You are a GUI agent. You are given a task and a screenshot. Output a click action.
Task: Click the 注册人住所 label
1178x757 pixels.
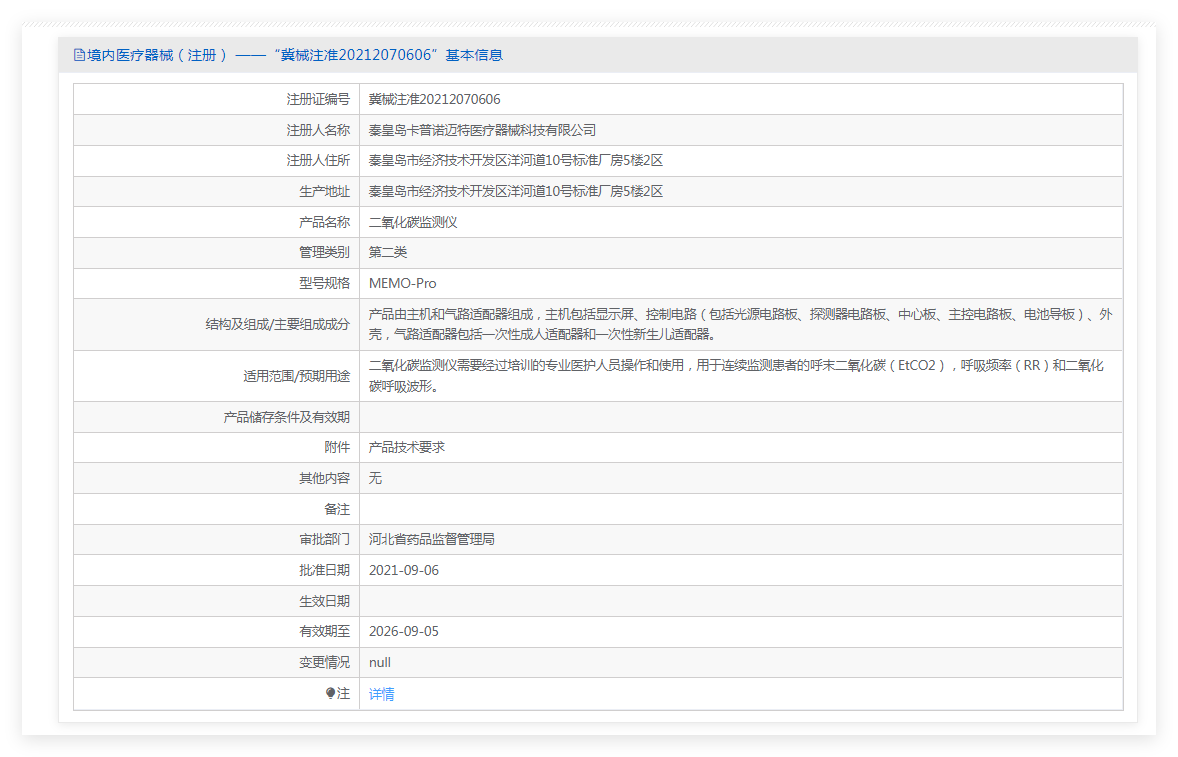coord(318,161)
